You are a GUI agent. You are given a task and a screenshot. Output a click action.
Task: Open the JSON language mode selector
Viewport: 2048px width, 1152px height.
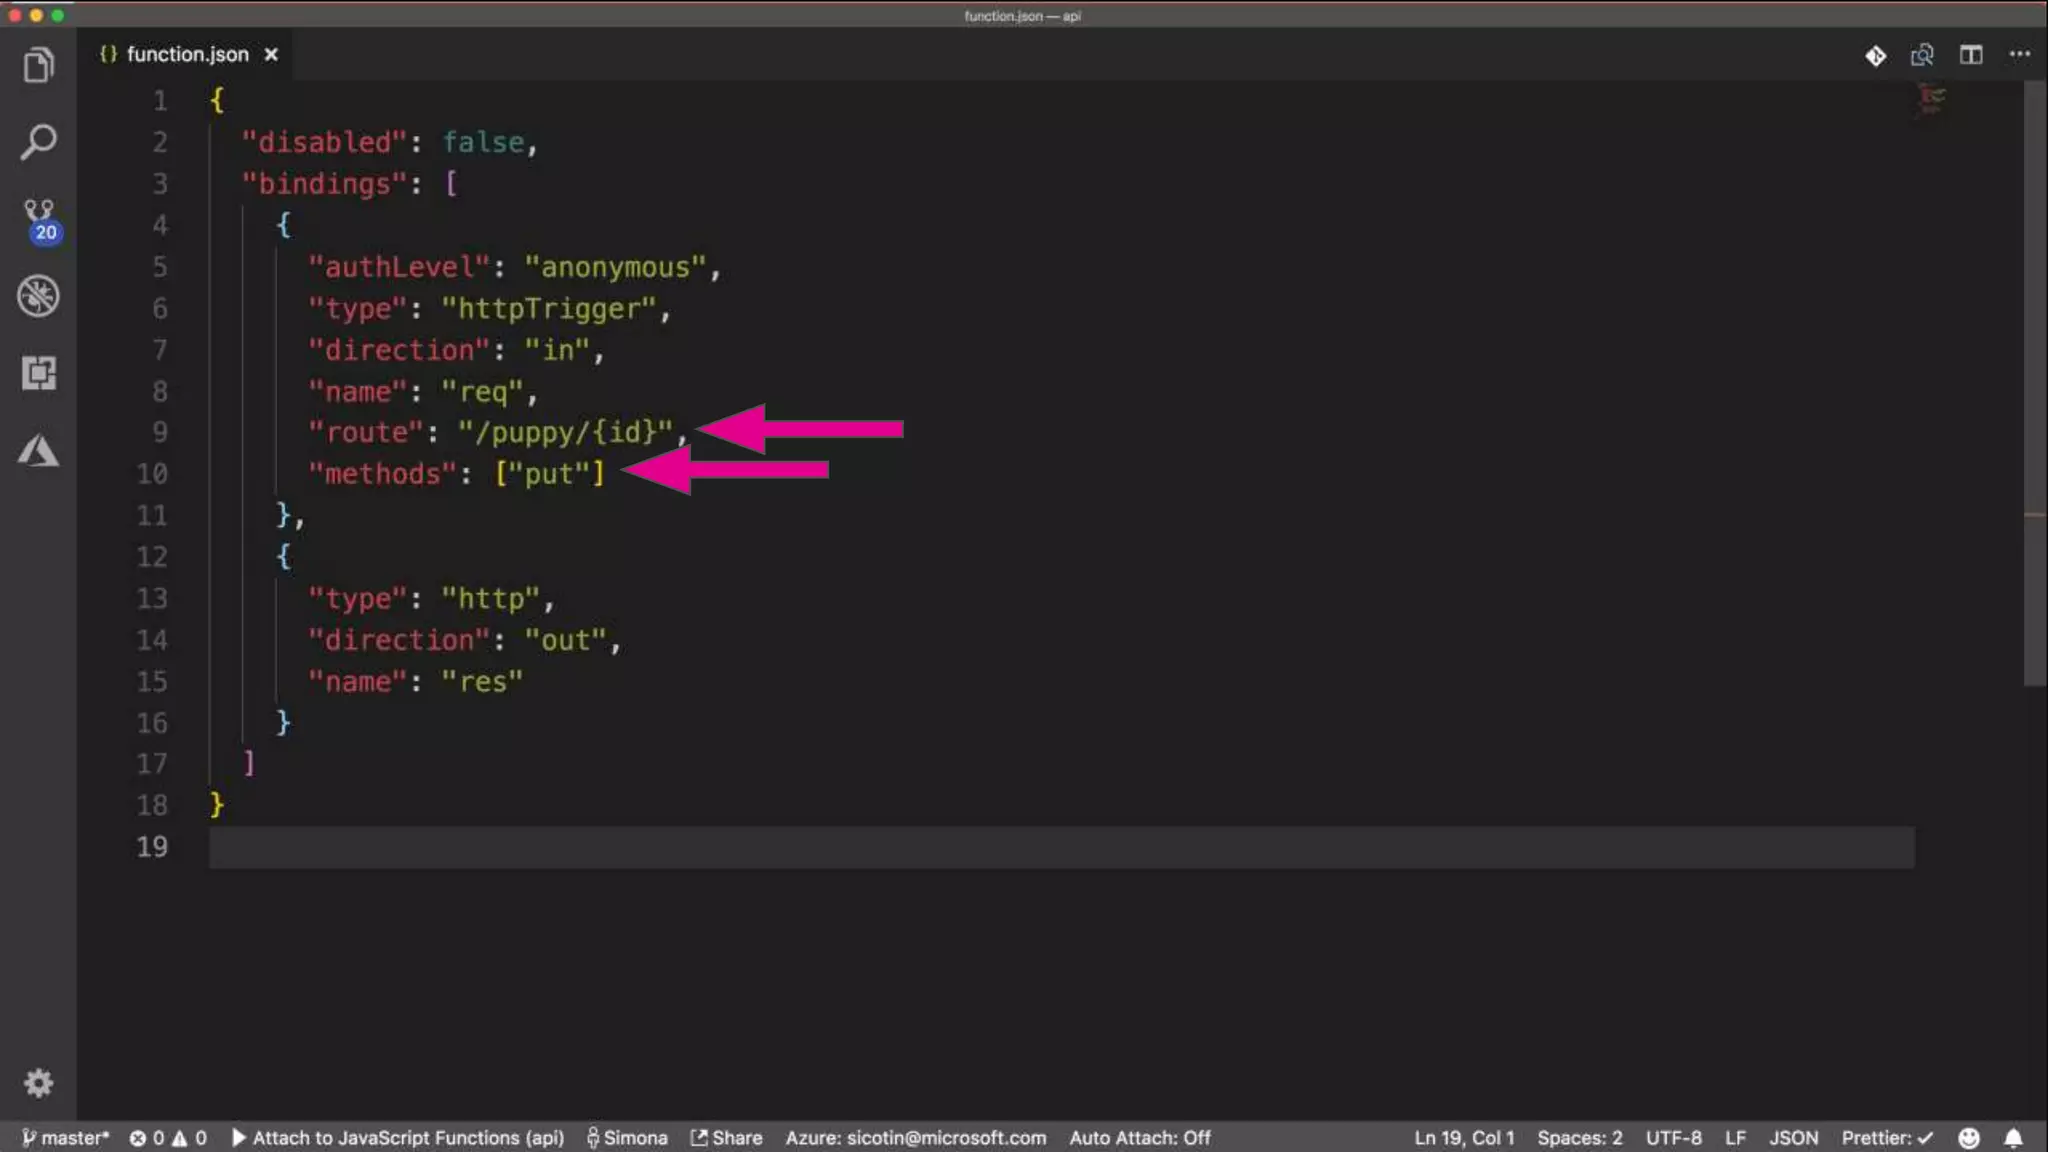(x=1793, y=1138)
